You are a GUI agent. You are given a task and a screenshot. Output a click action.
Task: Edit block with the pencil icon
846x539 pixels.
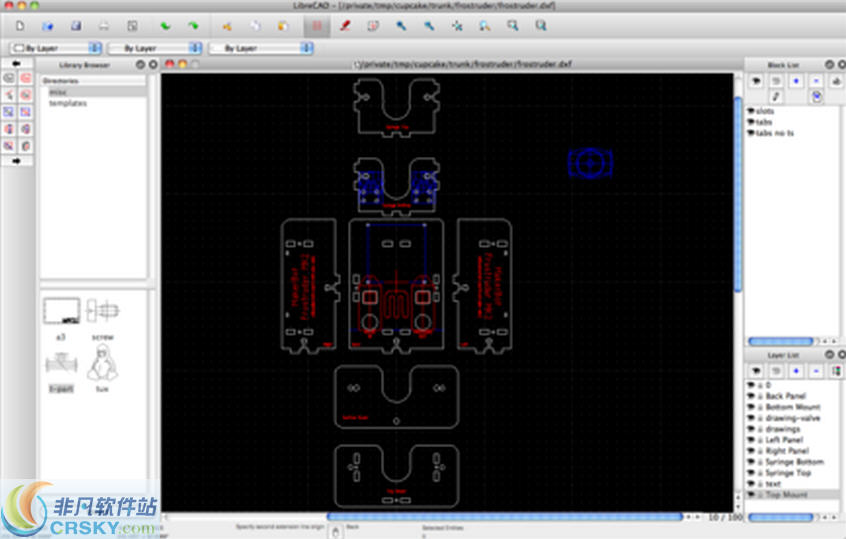[x=776, y=97]
